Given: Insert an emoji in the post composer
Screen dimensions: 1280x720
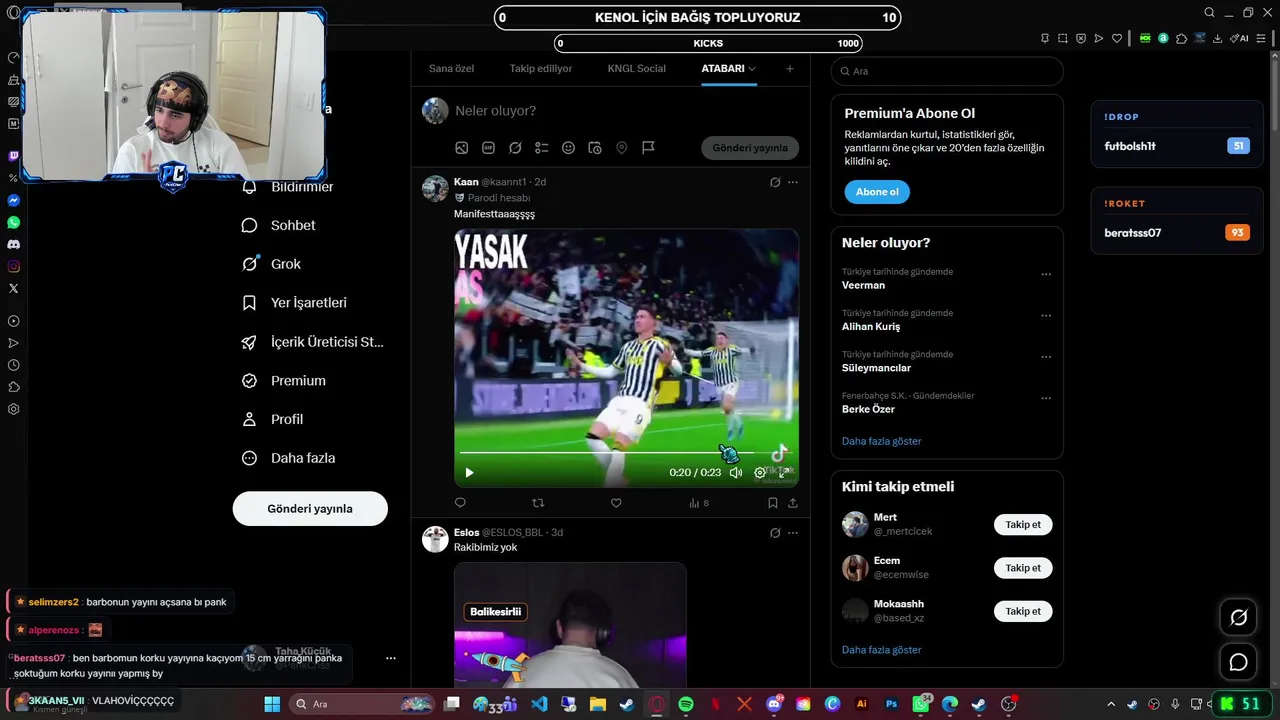Looking at the screenshot, I should pos(568,148).
